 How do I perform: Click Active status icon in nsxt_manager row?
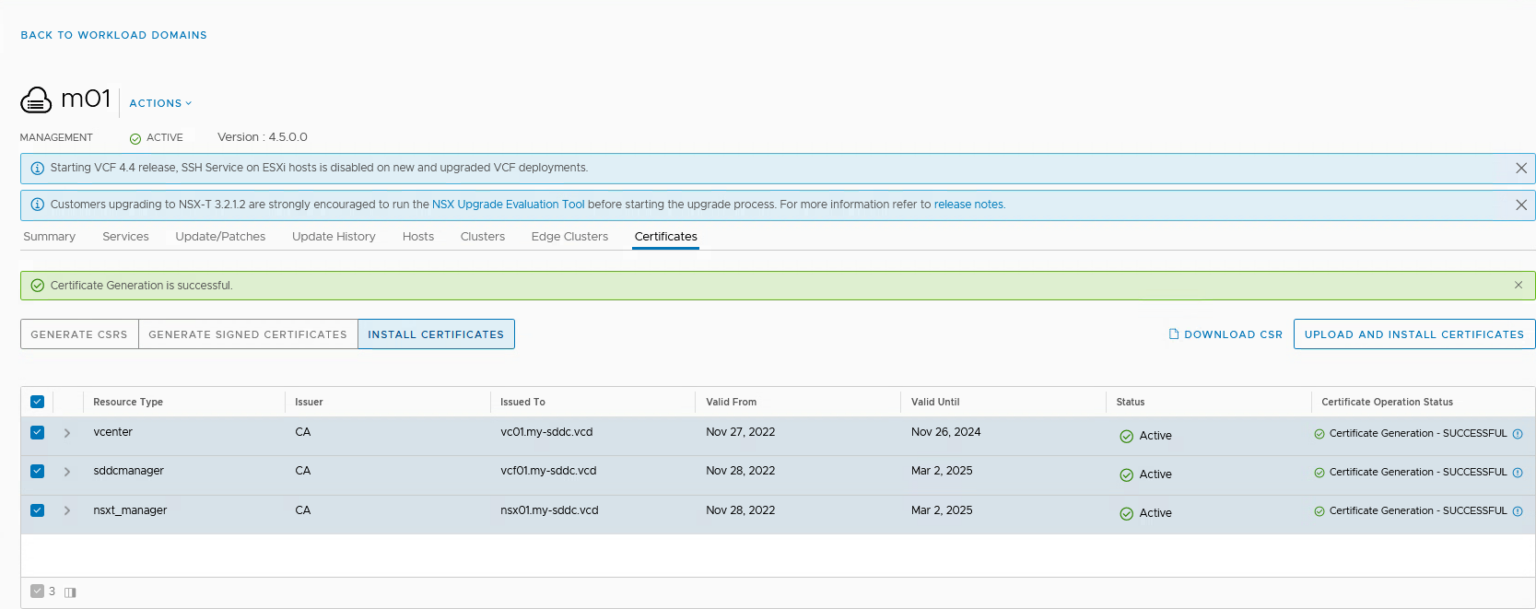point(1126,513)
